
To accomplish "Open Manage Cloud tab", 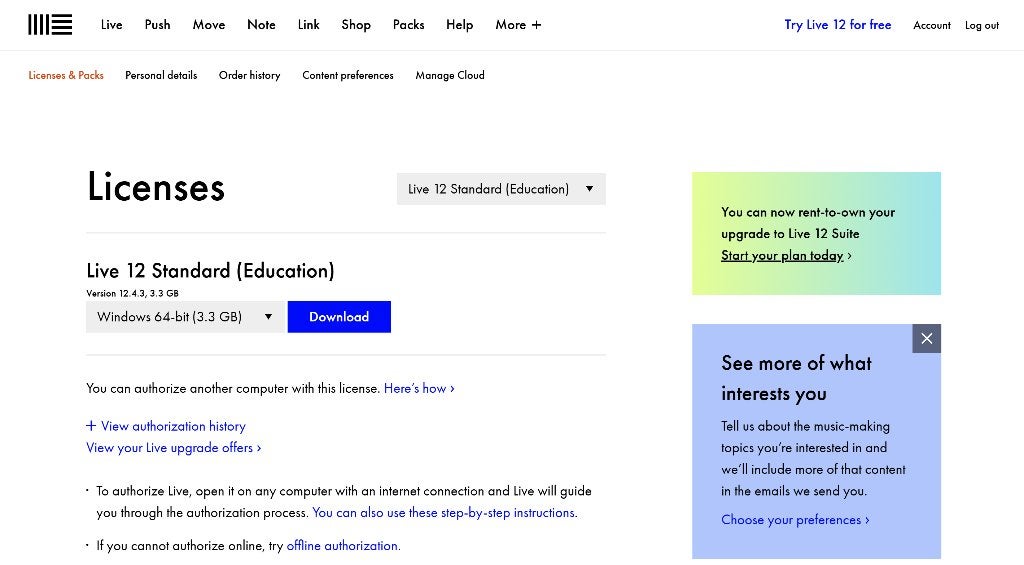I will 450,75.
